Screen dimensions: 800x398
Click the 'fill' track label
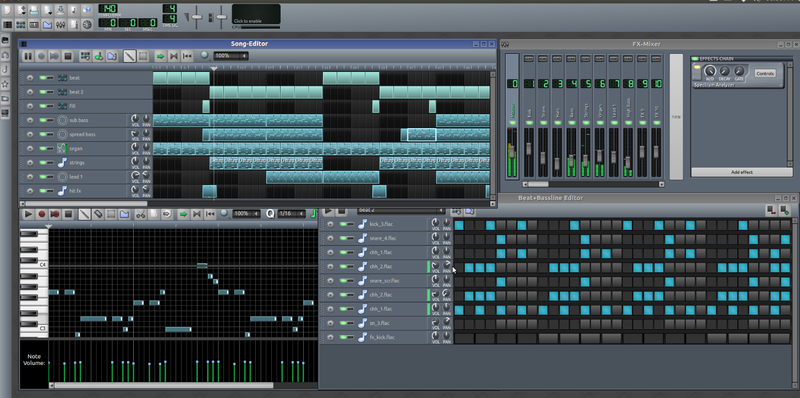[72, 106]
